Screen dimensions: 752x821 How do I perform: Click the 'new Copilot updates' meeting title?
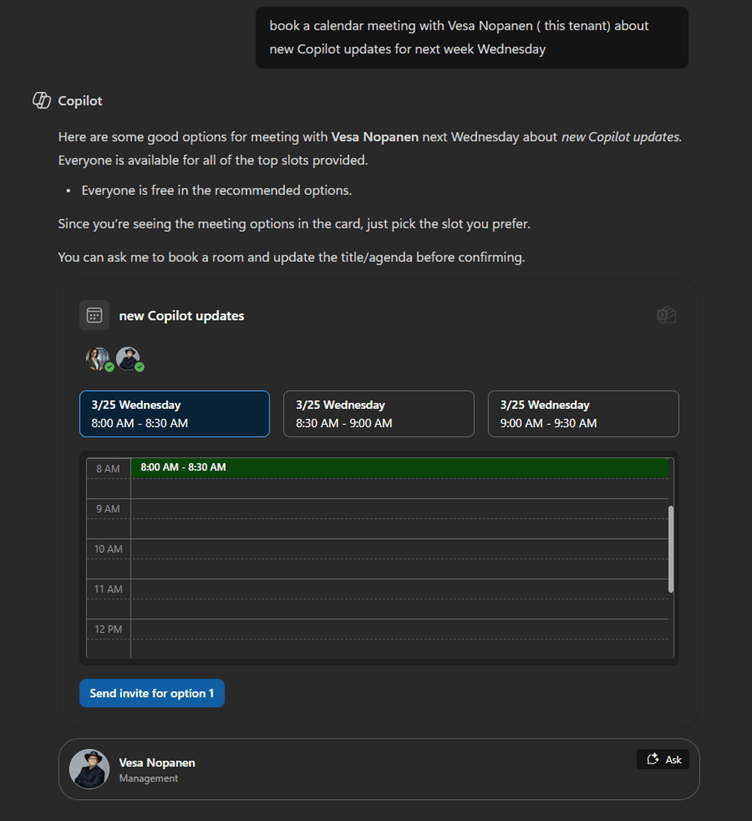(x=181, y=316)
